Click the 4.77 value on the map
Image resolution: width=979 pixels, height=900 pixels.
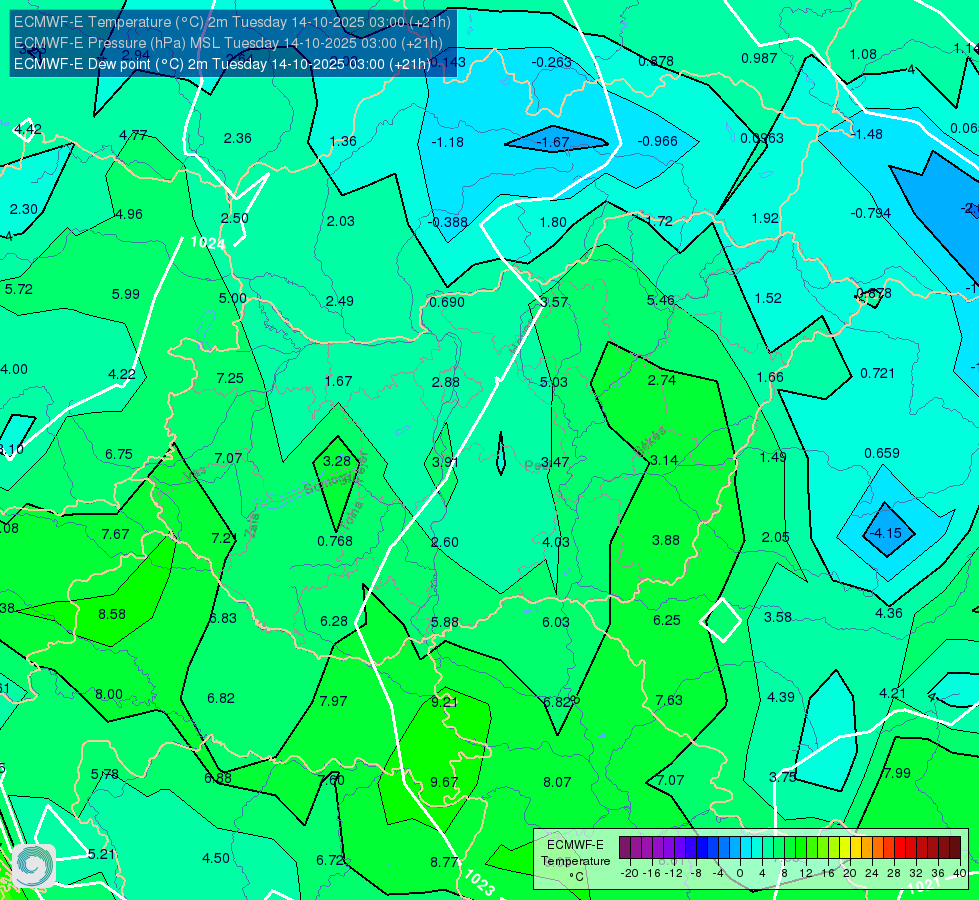pos(133,136)
